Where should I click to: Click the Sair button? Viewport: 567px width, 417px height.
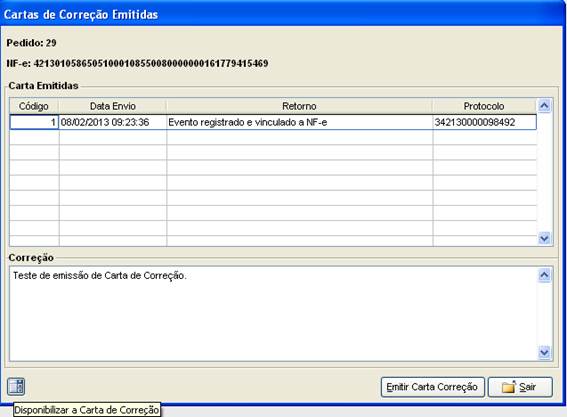point(520,387)
